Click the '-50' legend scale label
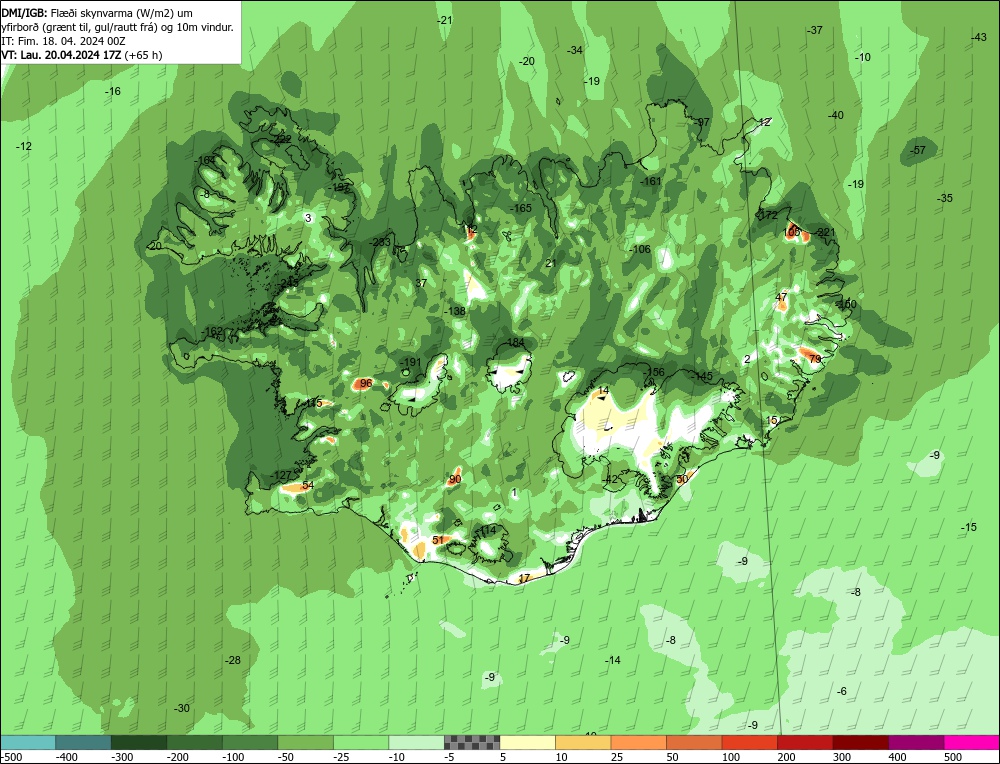 [x=286, y=757]
